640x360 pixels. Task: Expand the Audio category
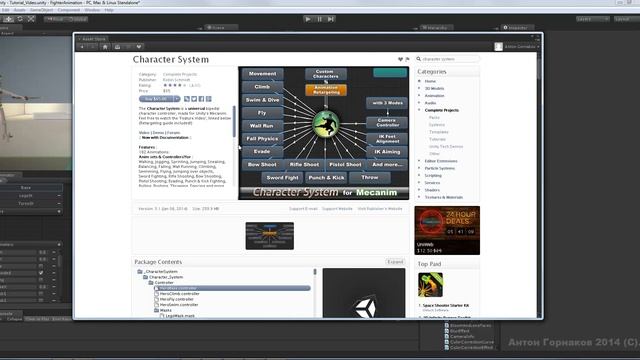(419, 103)
